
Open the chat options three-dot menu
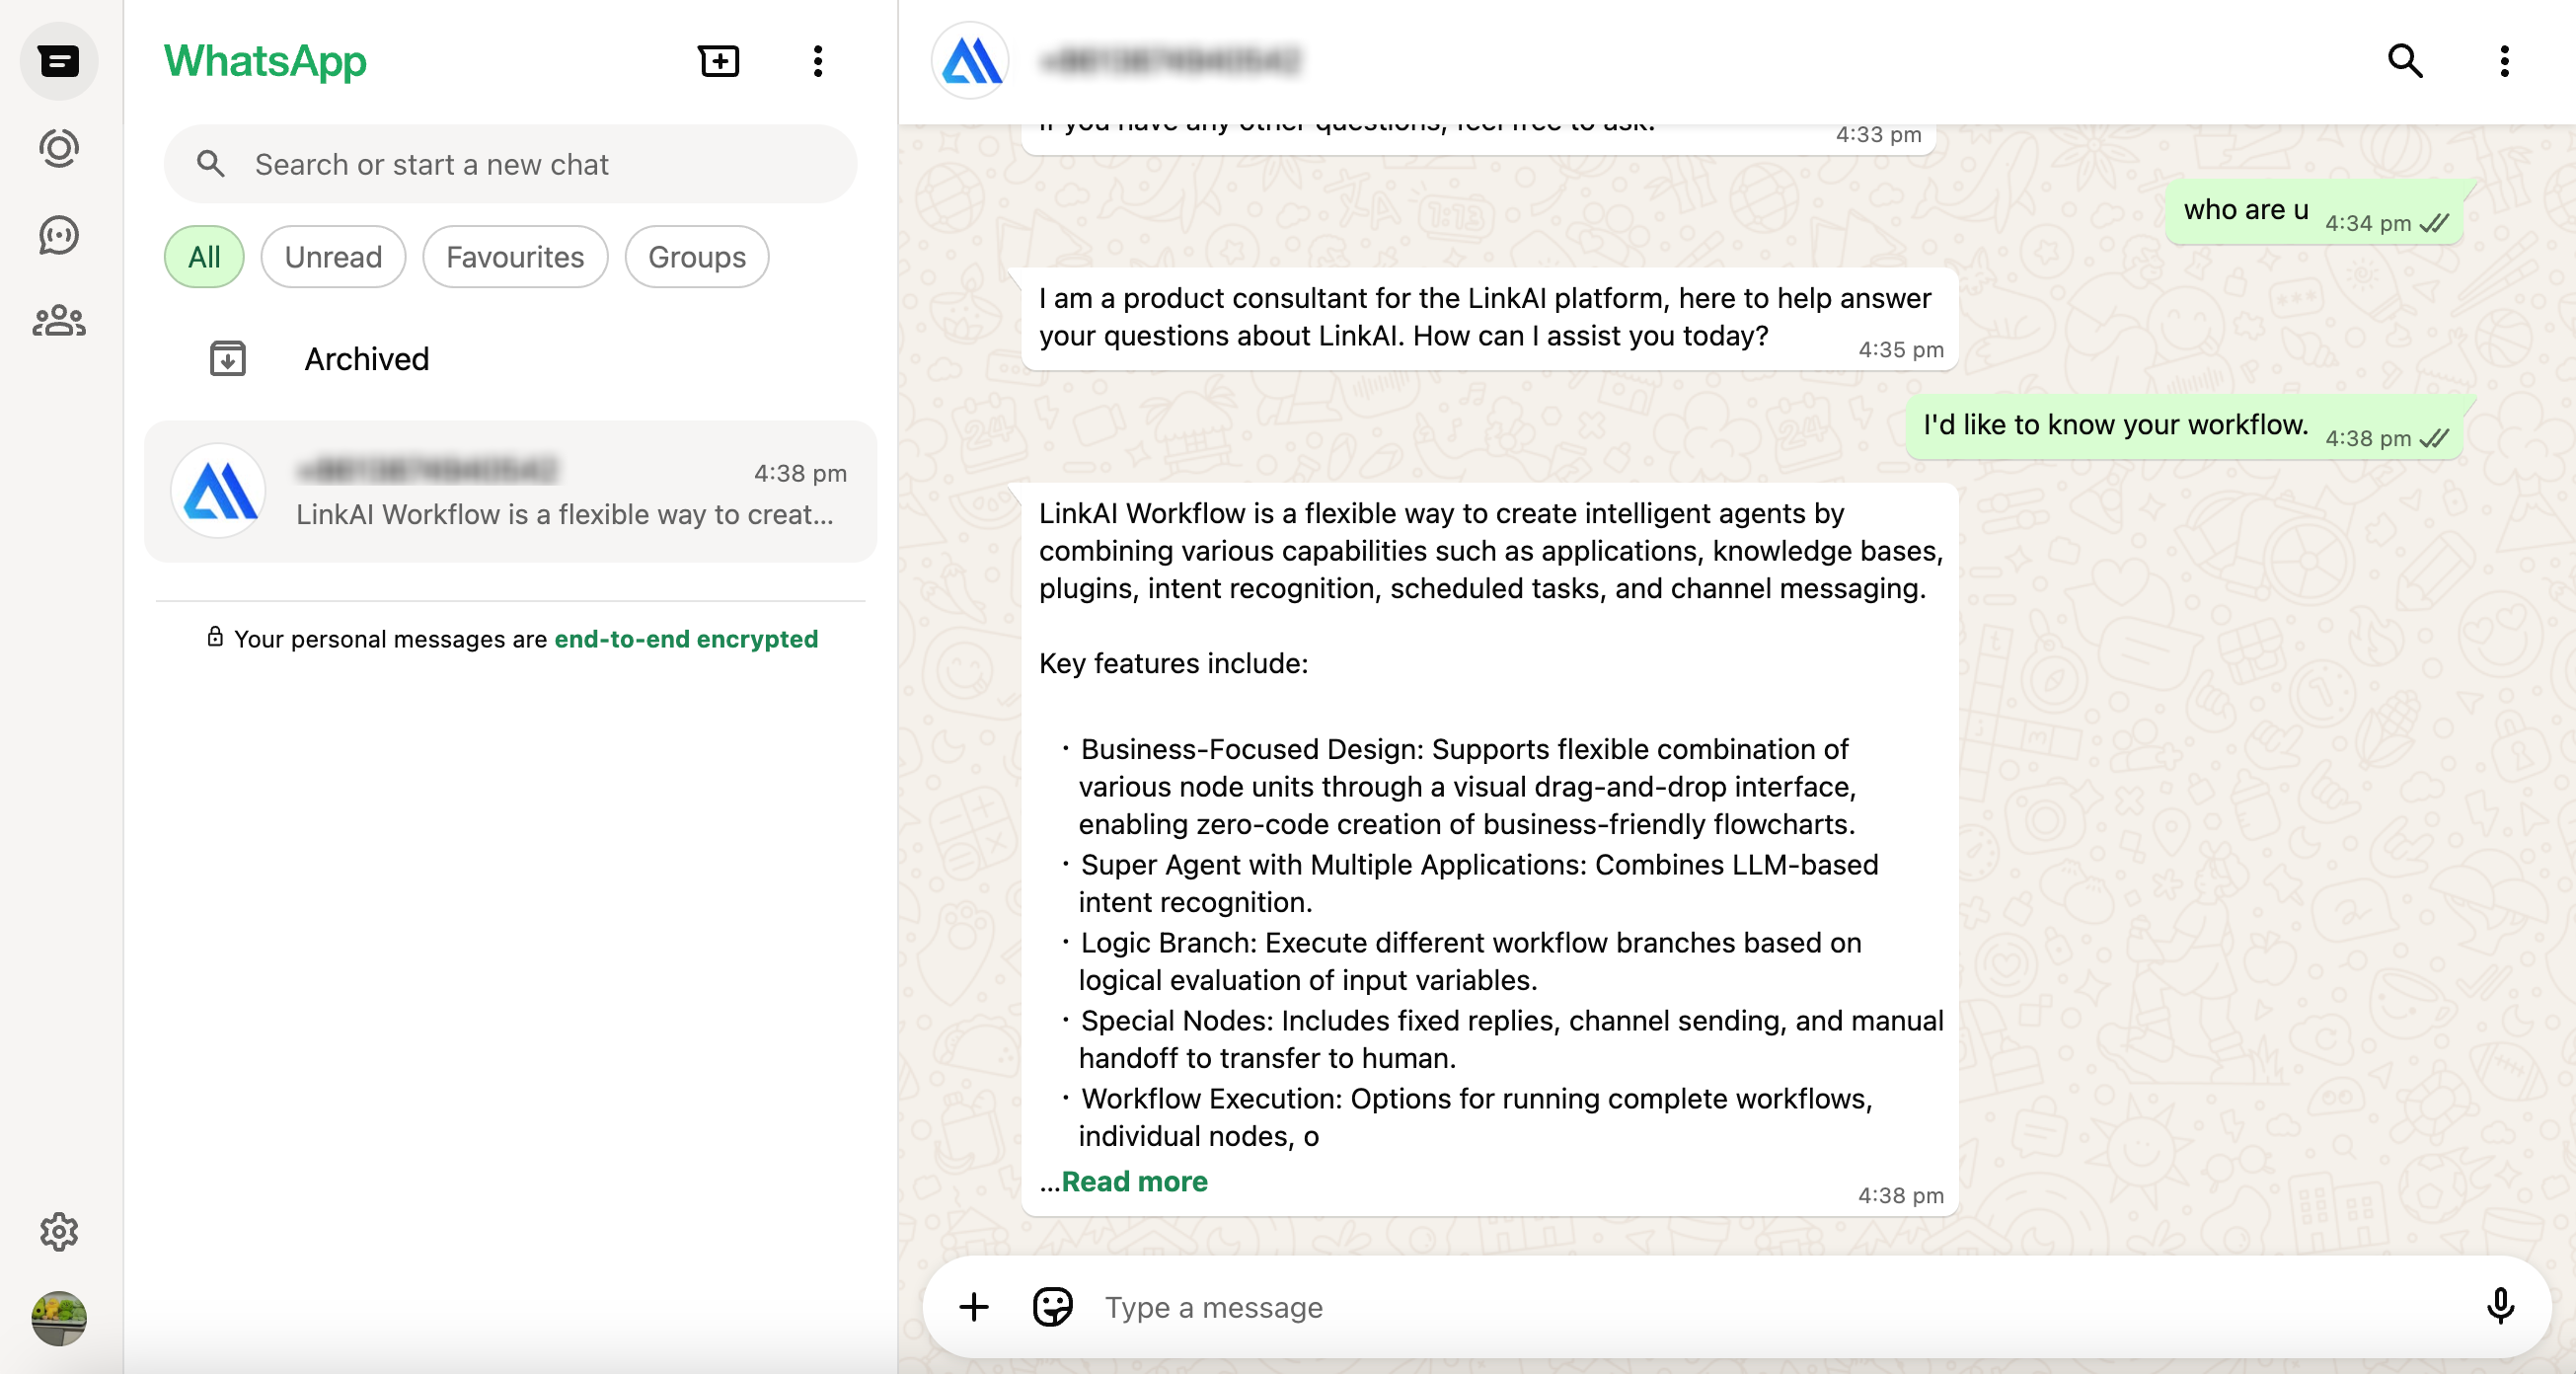(2503, 61)
